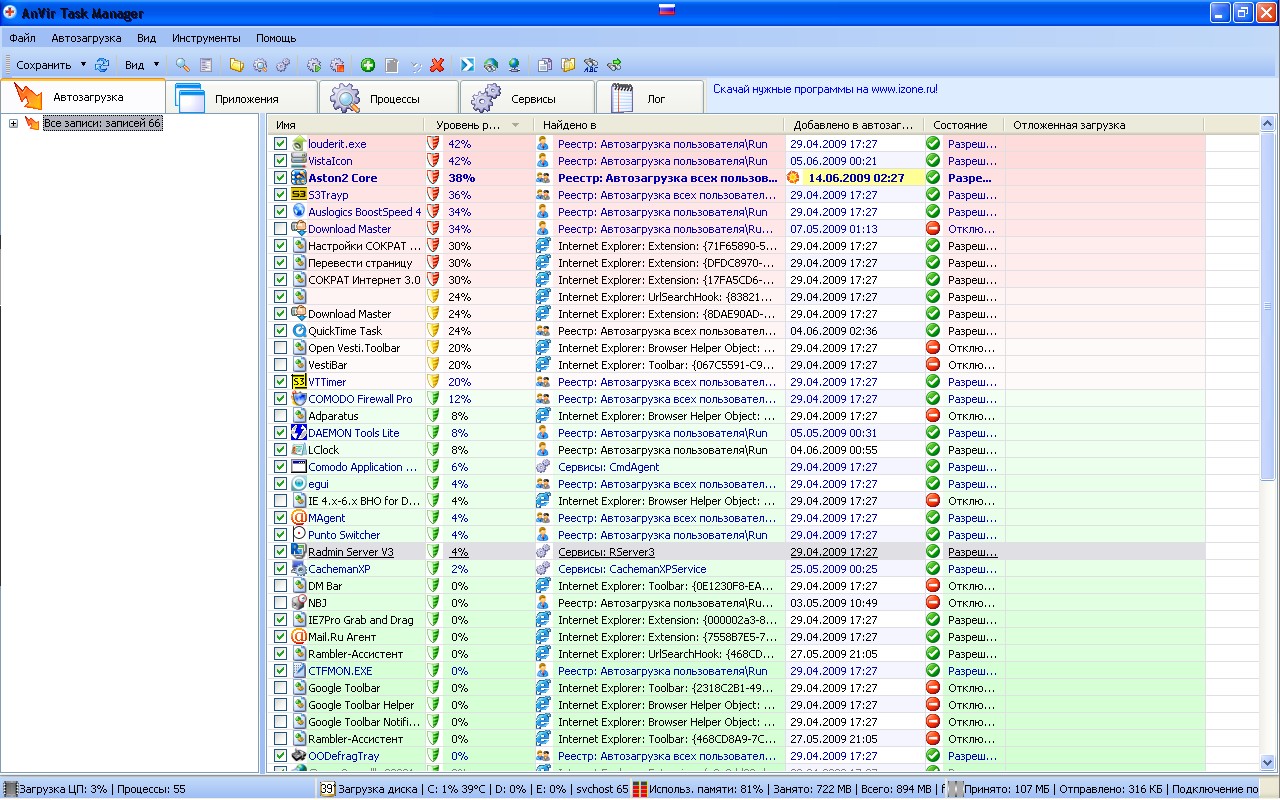
Task: Click the ABC binoculars check icon in toolbar
Action: click(x=591, y=65)
